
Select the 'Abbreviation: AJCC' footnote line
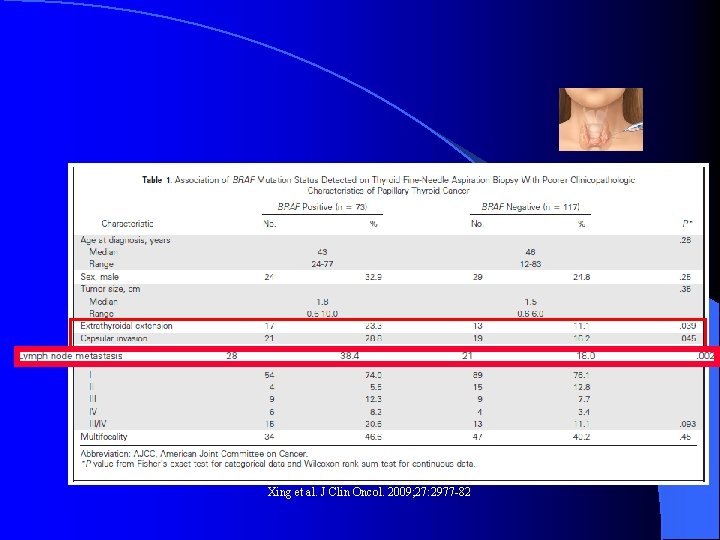coord(194,454)
